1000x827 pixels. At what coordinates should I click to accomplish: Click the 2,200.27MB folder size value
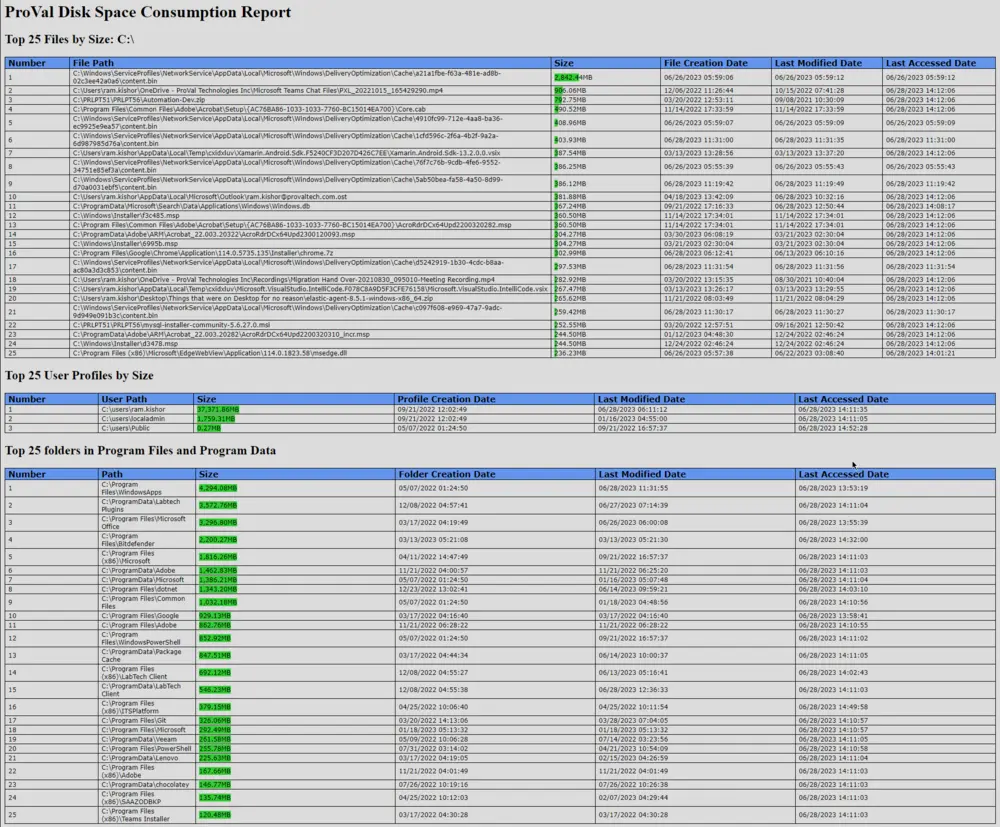point(217,540)
